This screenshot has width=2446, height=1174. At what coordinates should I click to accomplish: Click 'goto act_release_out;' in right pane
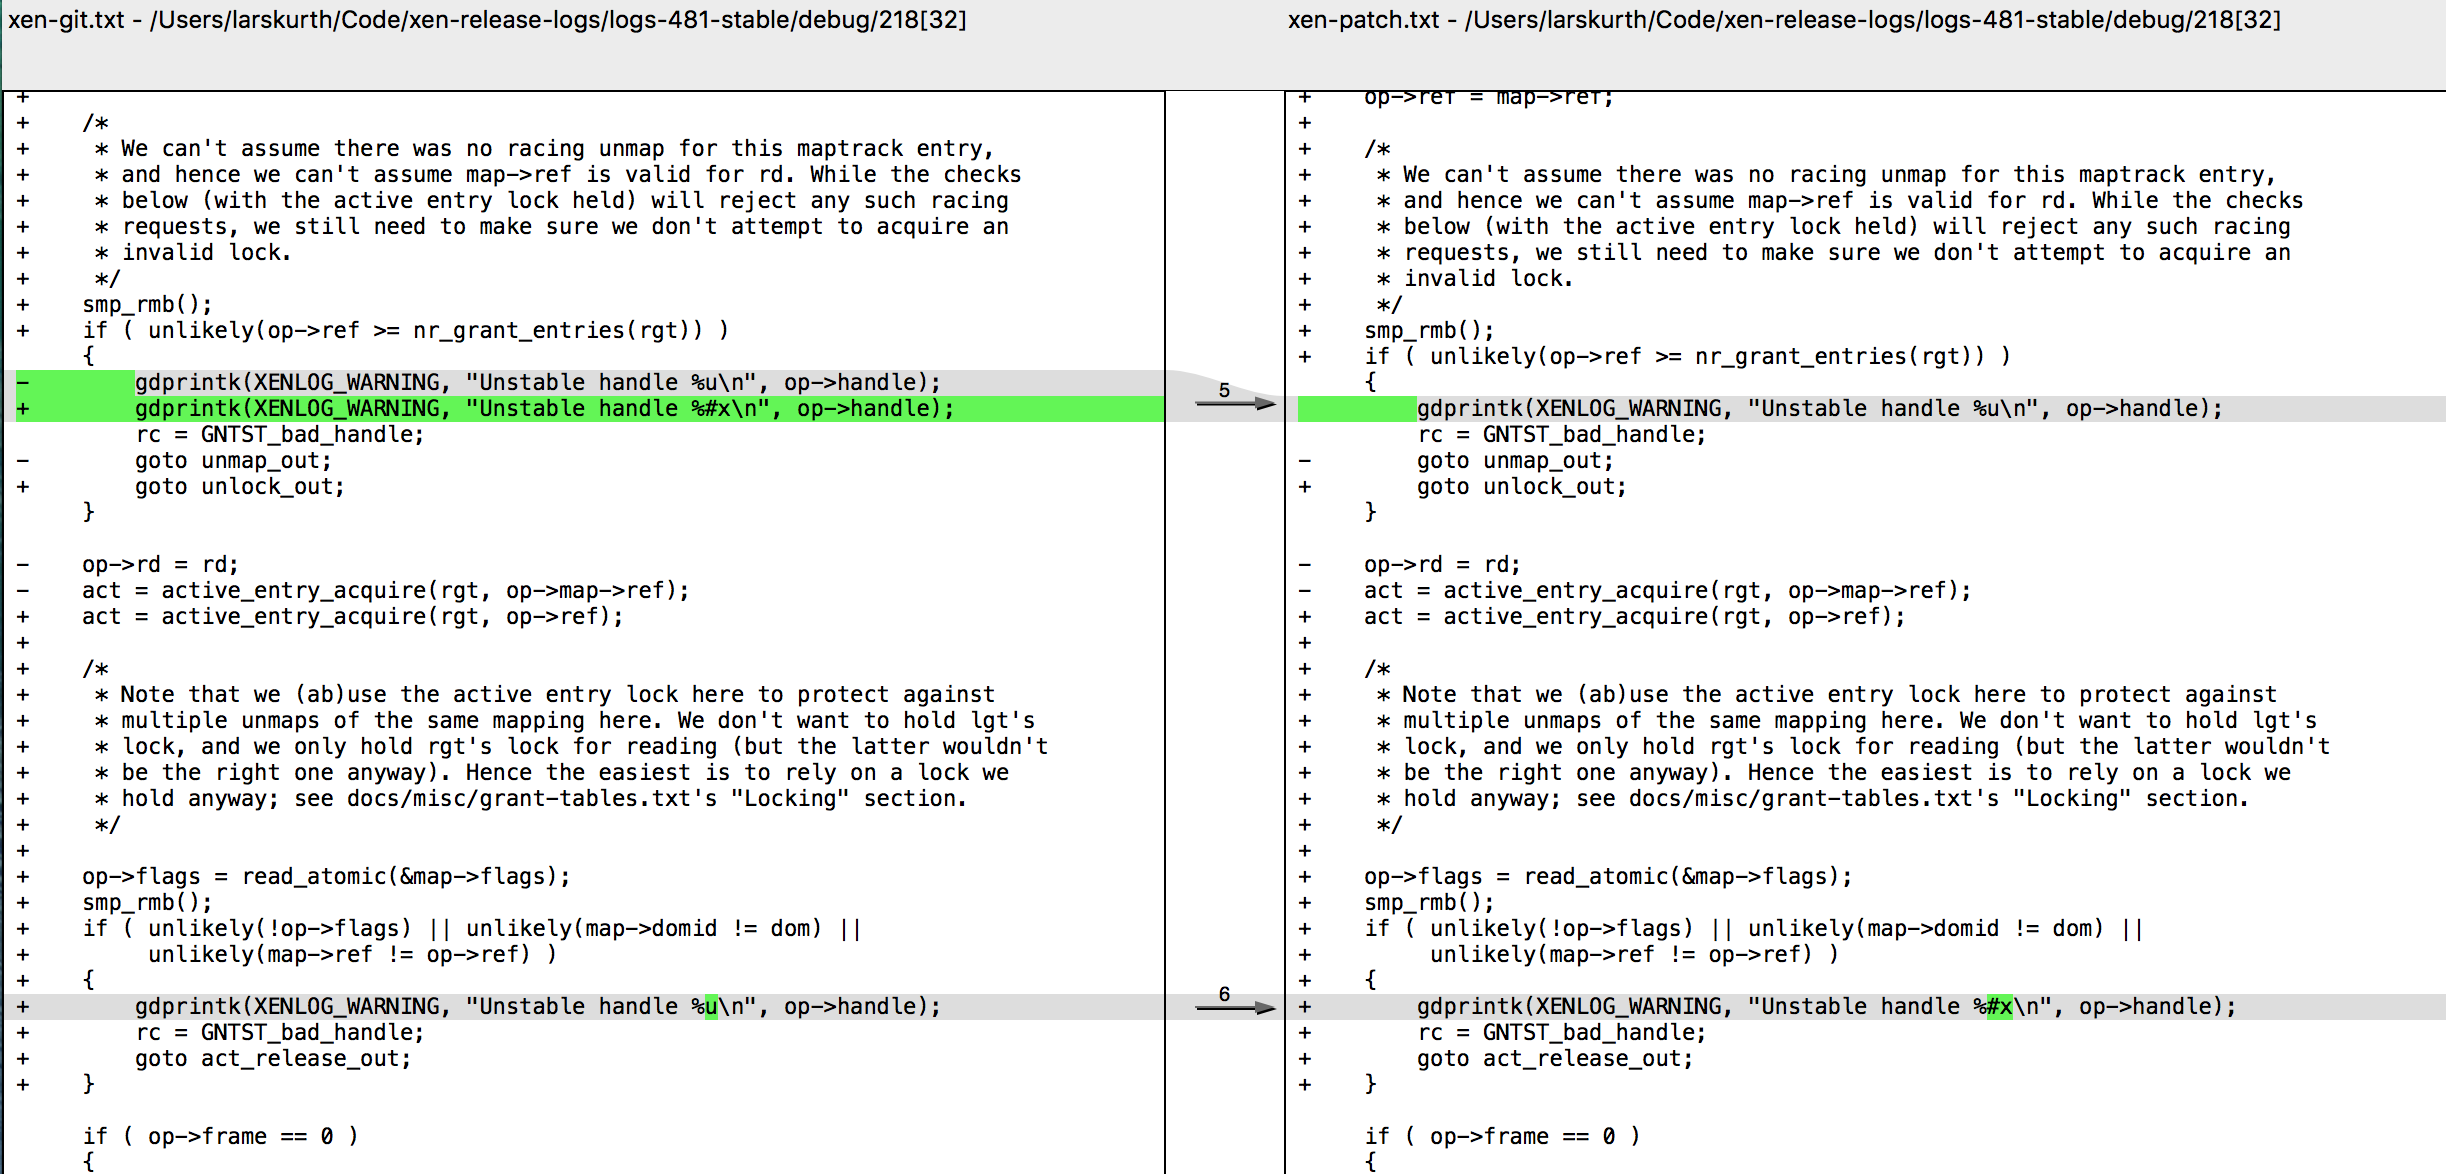point(1554,1059)
